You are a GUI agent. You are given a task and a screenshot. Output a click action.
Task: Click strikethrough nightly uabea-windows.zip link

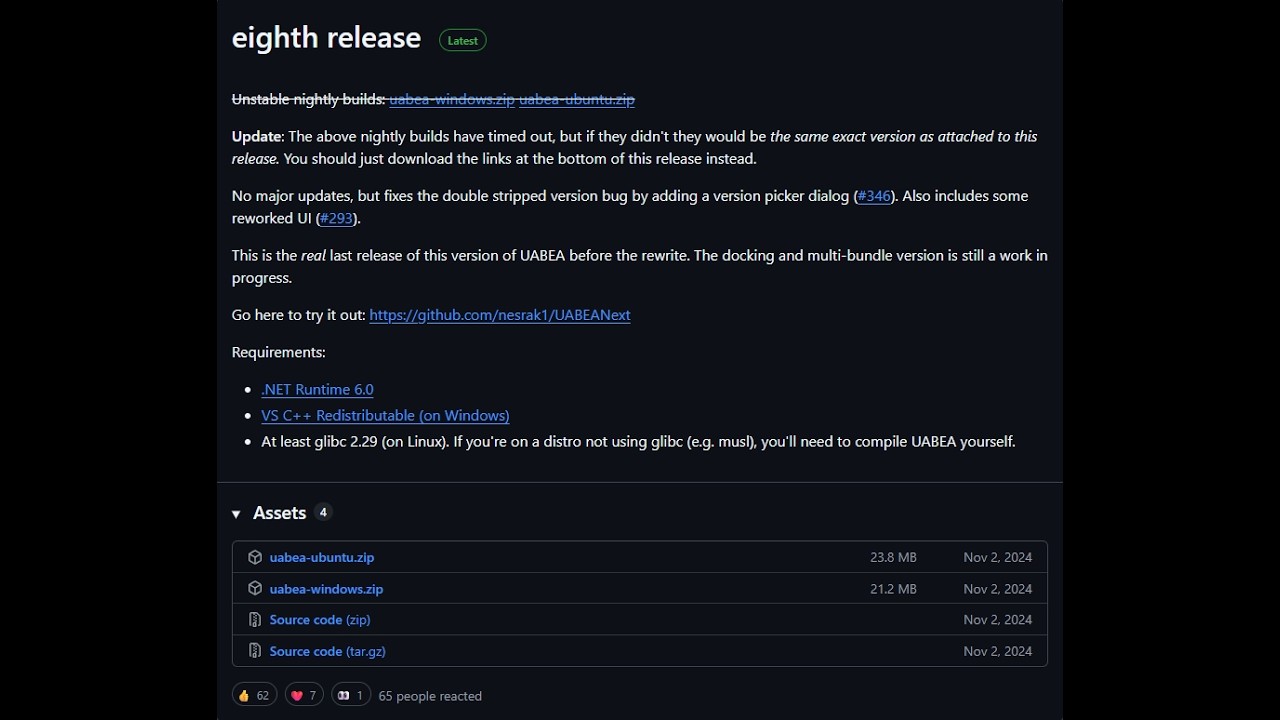pyautogui.click(x=452, y=99)
